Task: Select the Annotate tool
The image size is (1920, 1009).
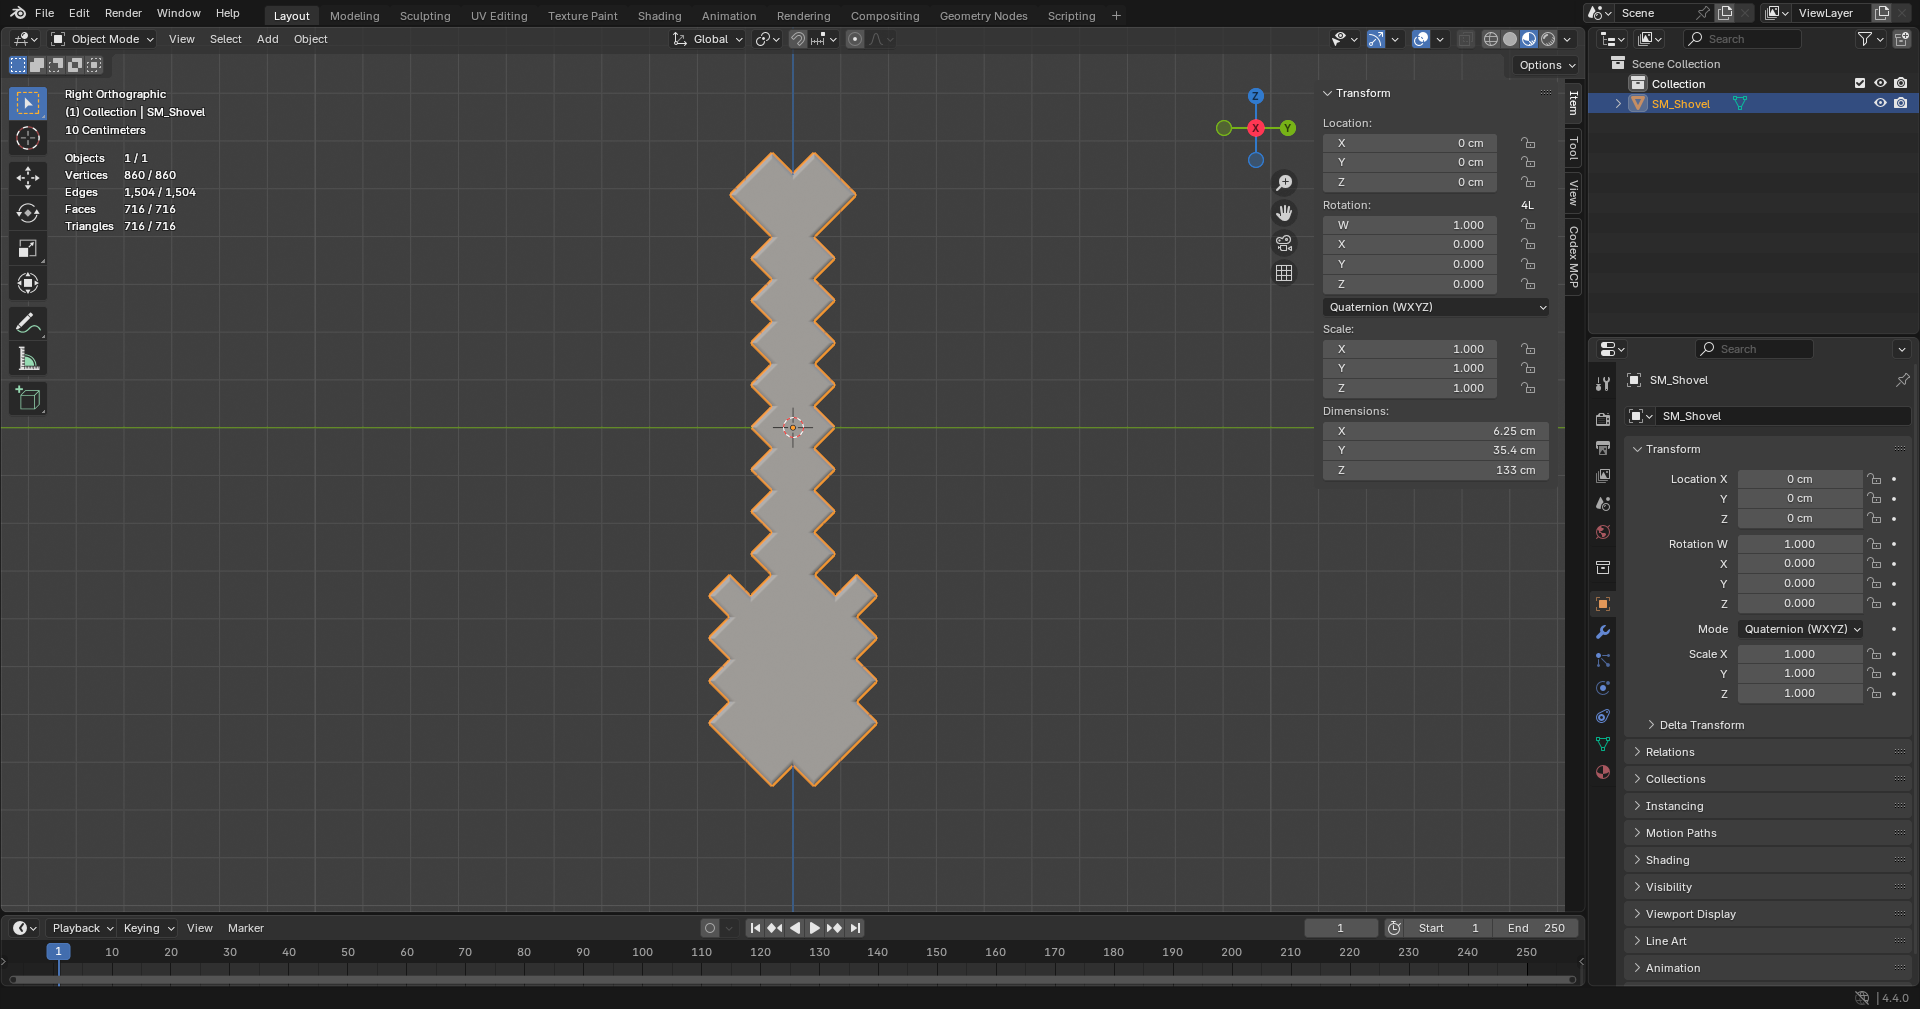Action: click(28, 323)
